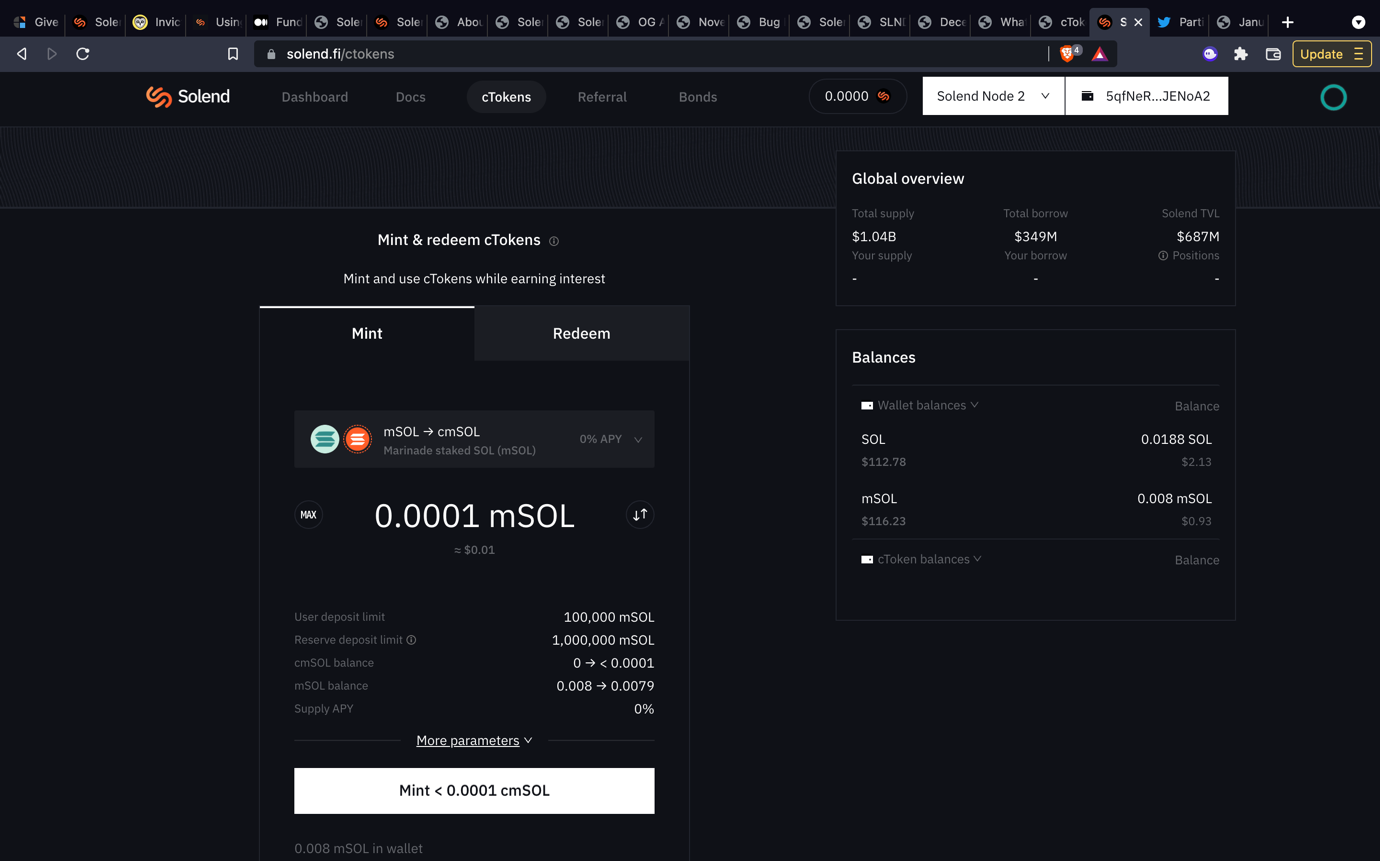
Task: Reload the current page
Action: pyautogui.click(x=83, y=54)
